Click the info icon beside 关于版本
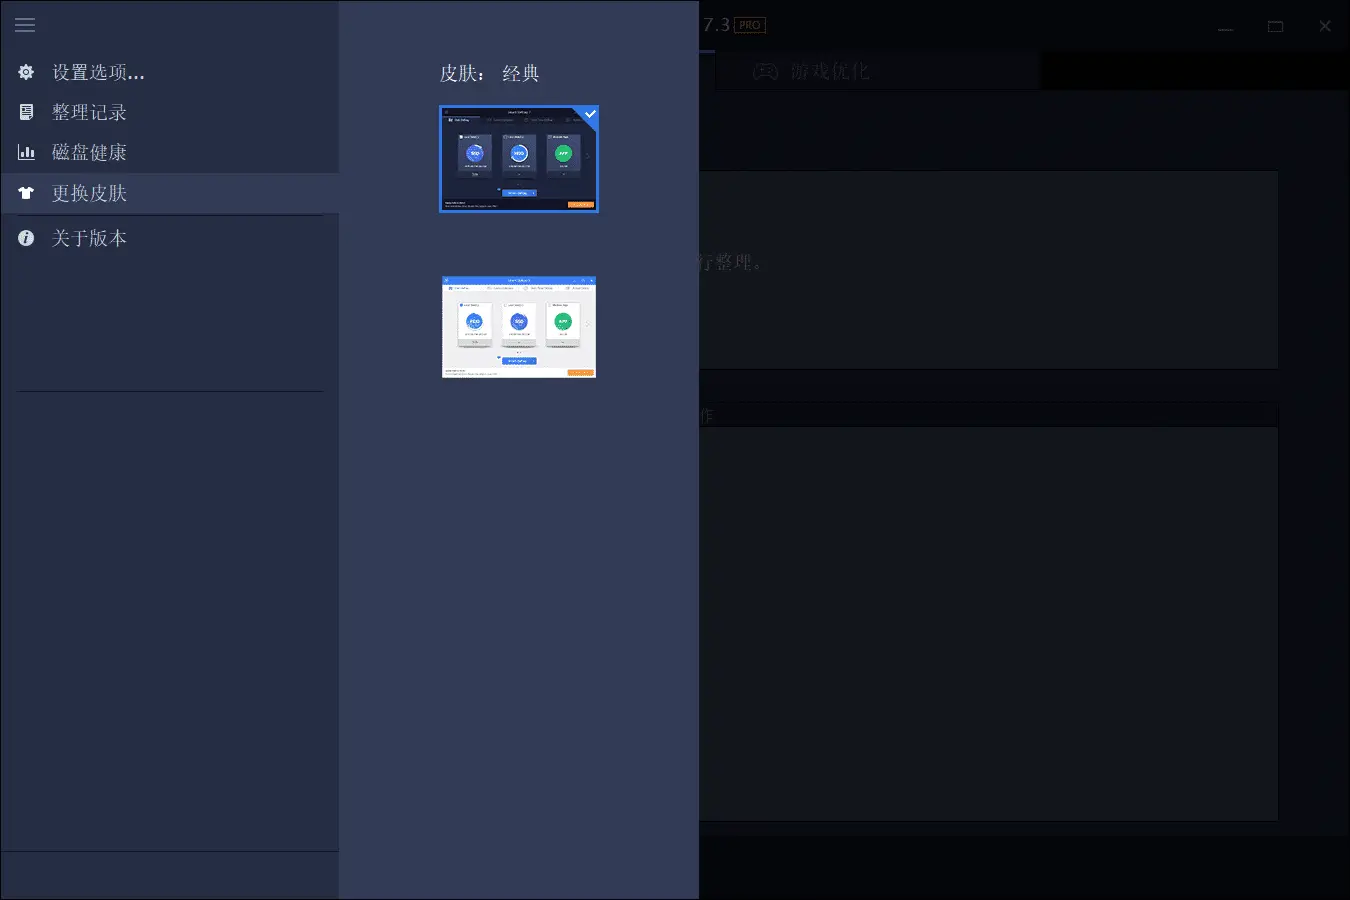This screenshot has width=1350, height=900. click(x=25, y=238)
